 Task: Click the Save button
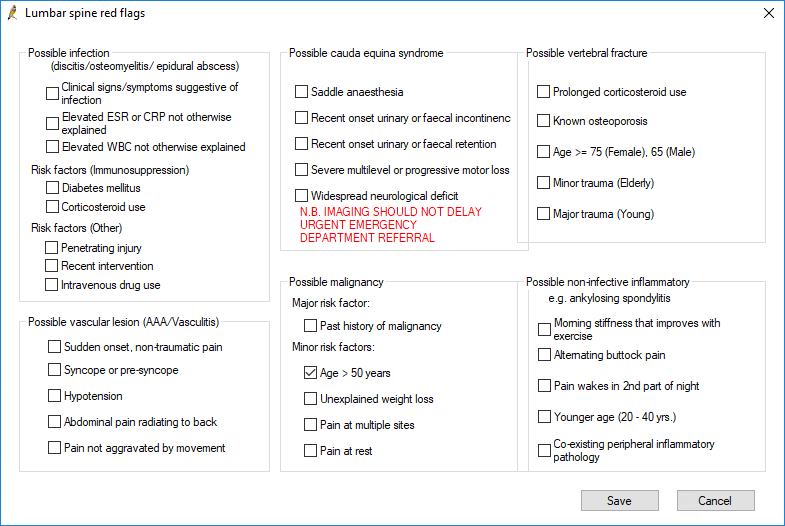tap(619, 500)
